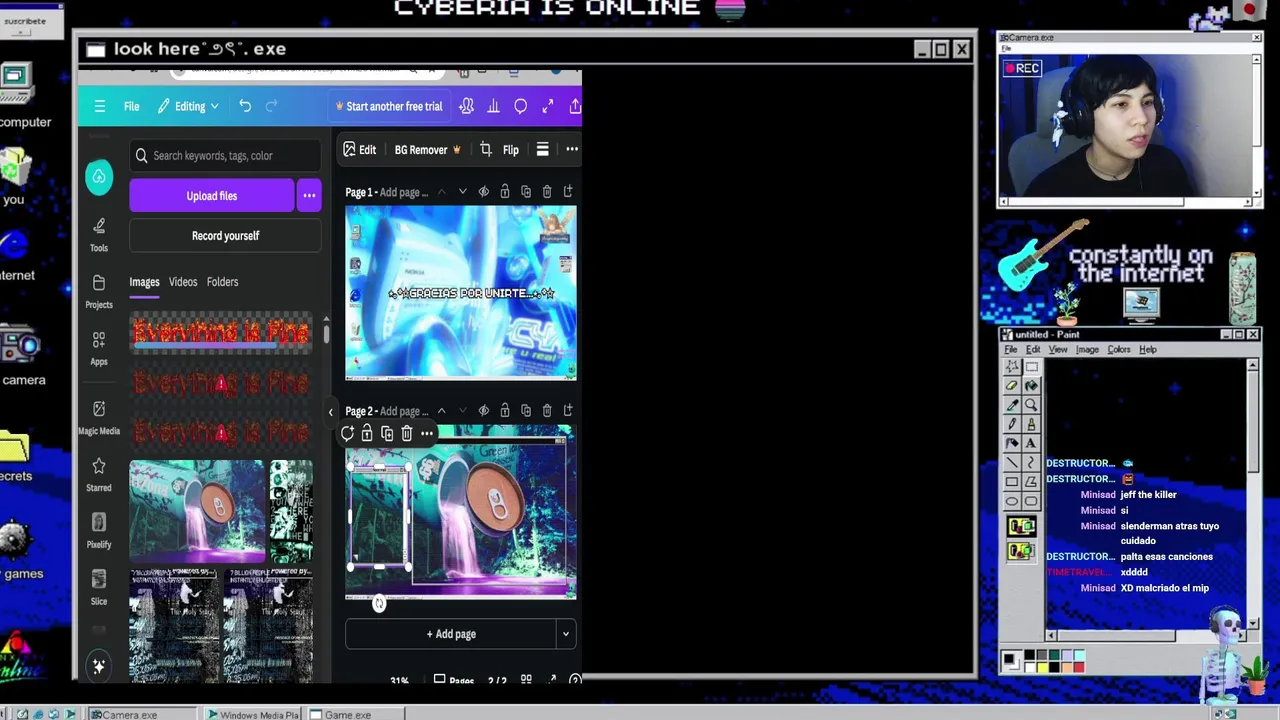1280x720 pixels.
Task: Open the line weight position icon
Action: [x=542, y=149]
